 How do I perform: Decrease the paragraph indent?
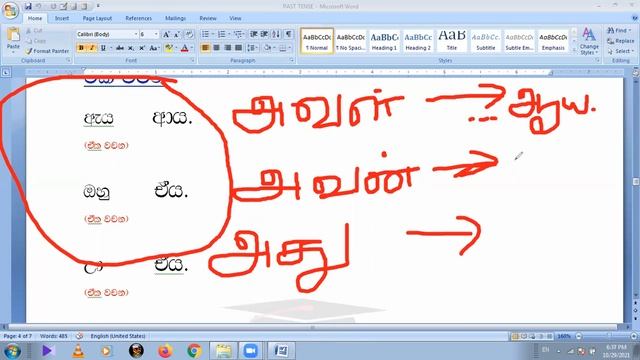click(253, 34)
